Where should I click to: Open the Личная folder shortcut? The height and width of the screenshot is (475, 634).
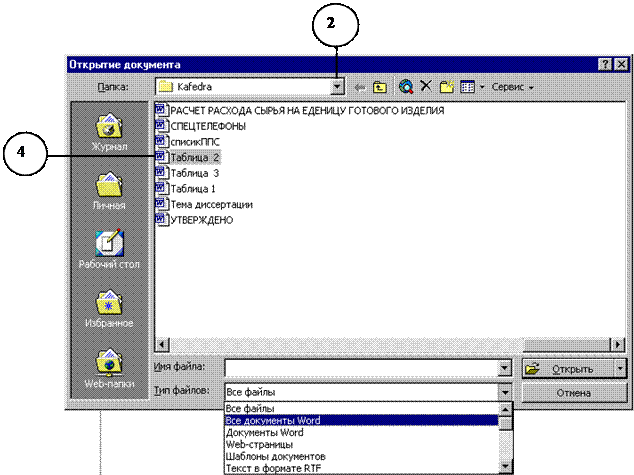(x=109, y=191)
